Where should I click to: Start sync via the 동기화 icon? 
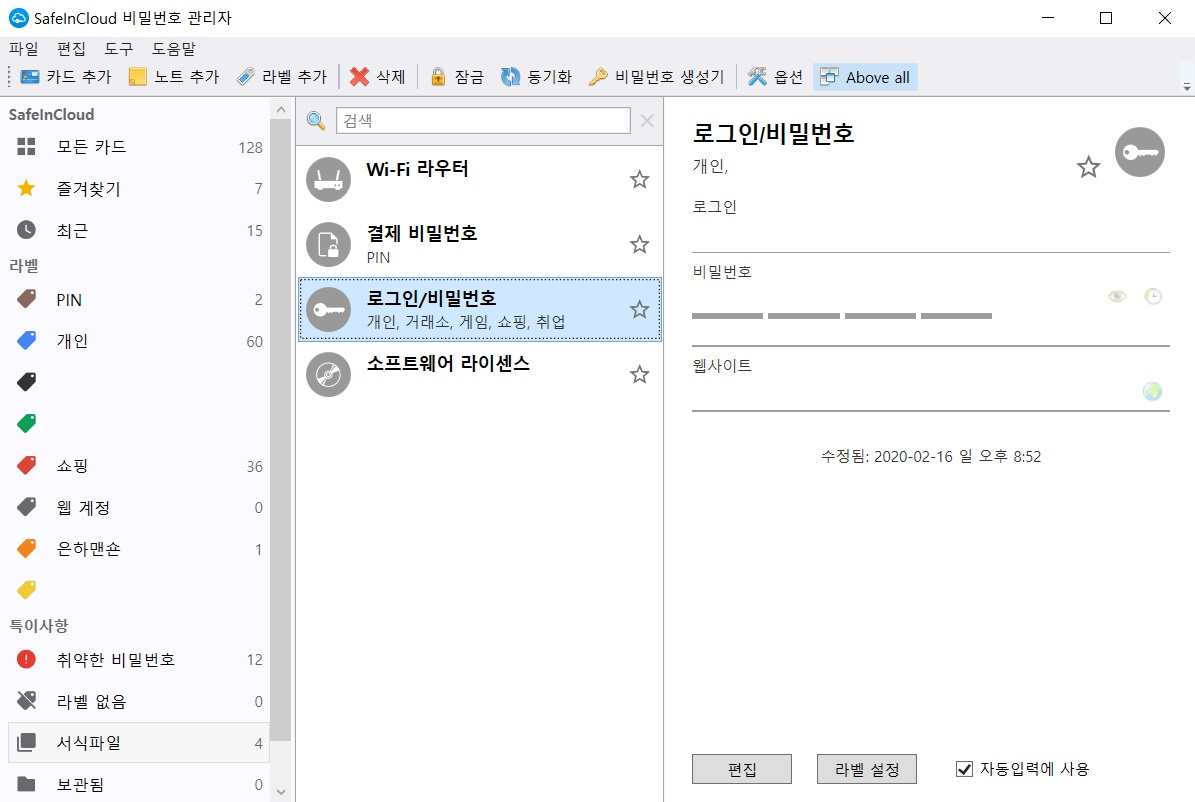(510, 76)
